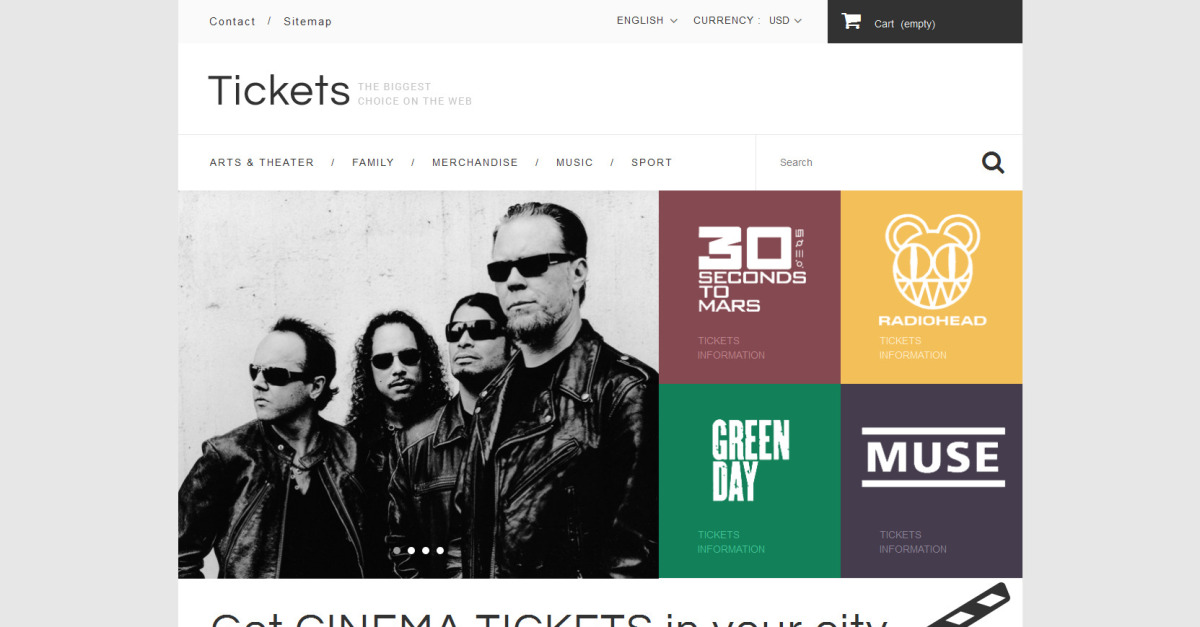Open the Arts & Theater menu

[262, 162]
